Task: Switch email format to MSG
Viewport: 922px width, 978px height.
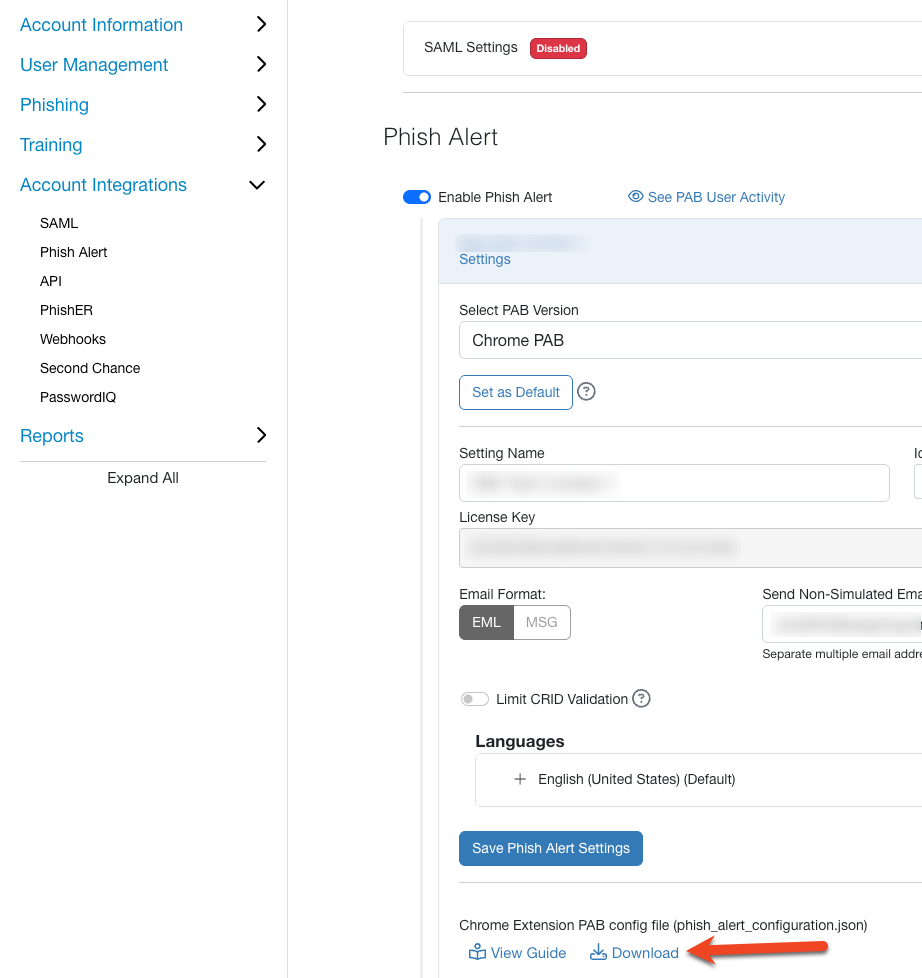Action: 541,622
